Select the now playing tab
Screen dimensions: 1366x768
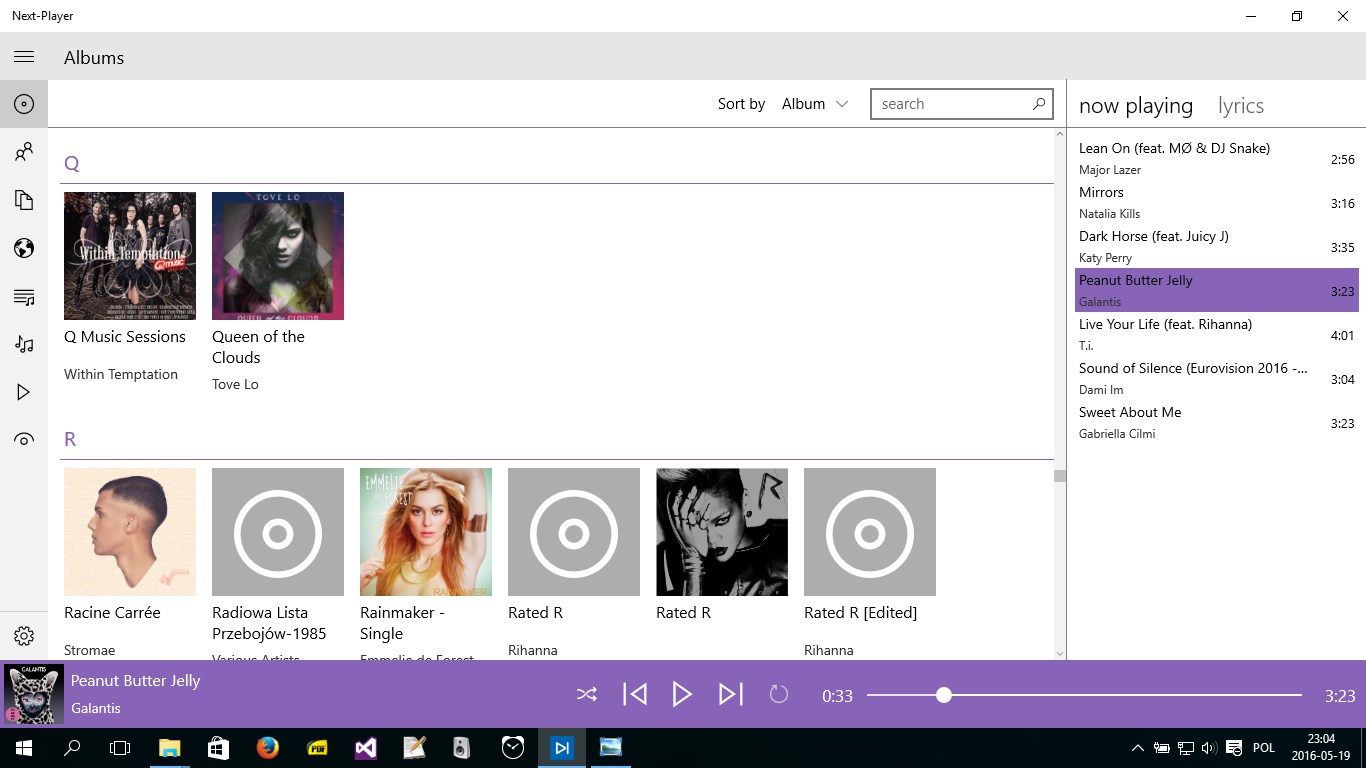(x=1136, y=106)
